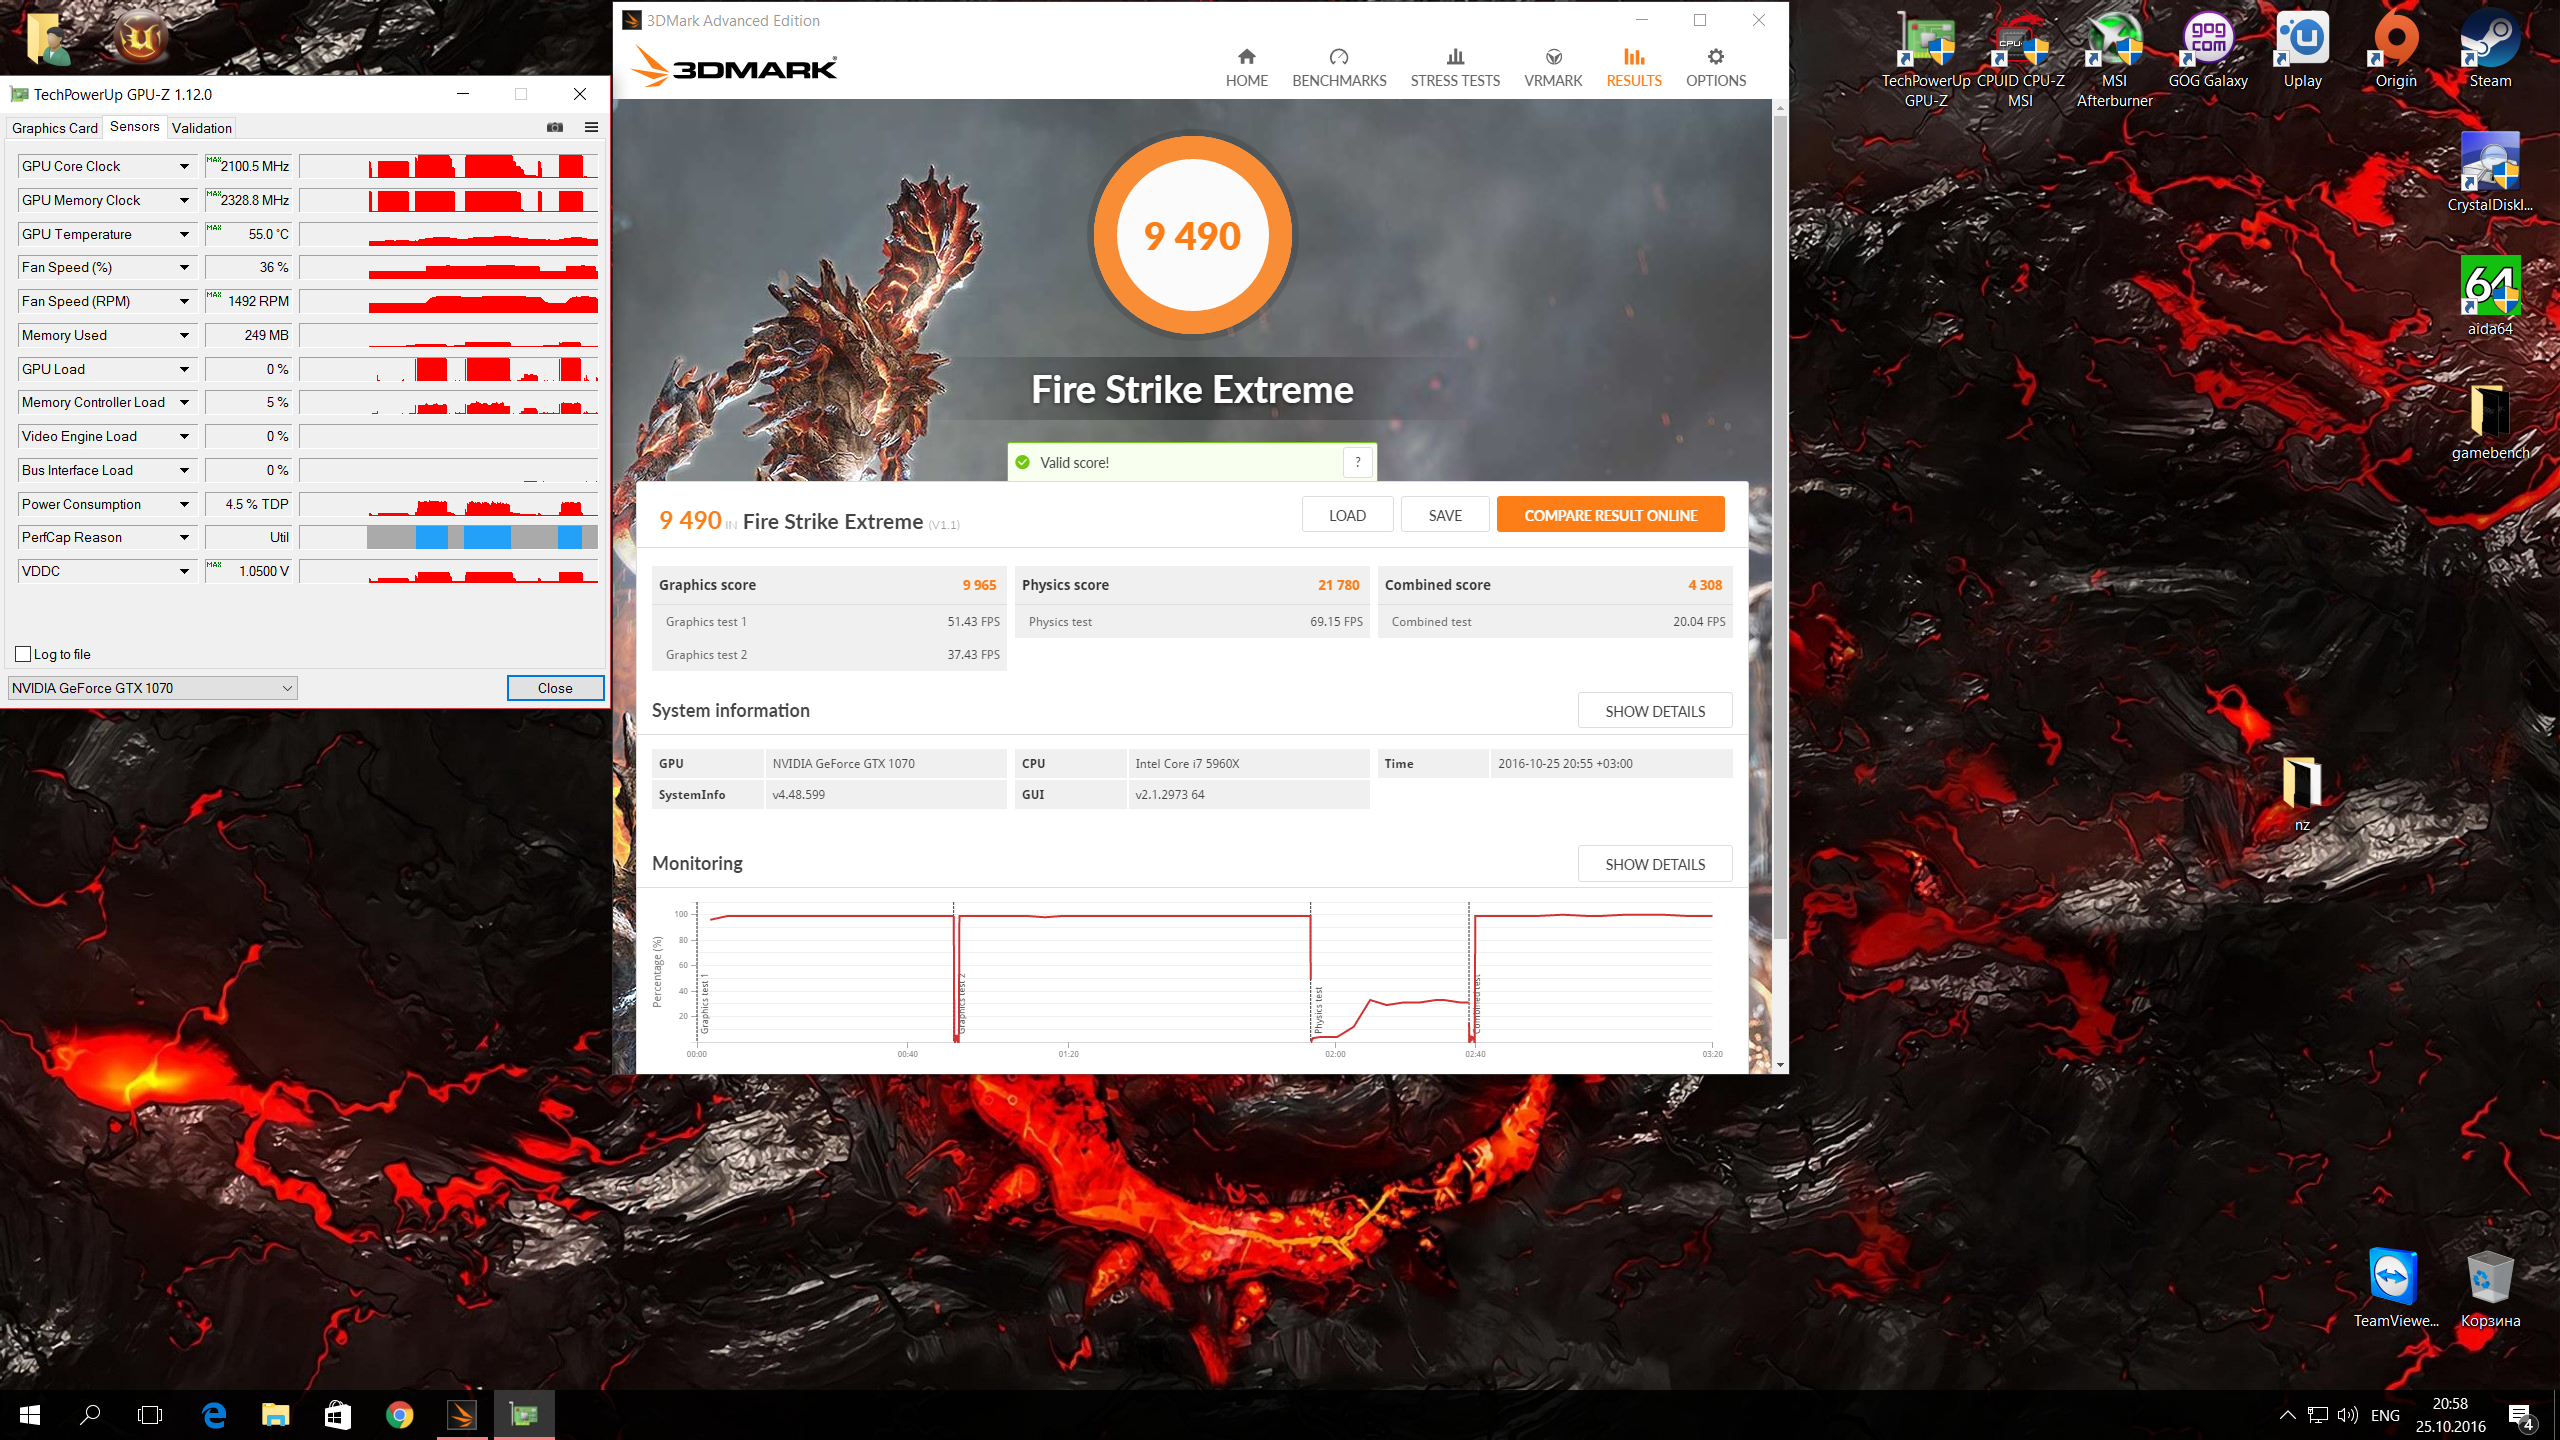Screen dimensions: 2560x1440
Task: Switch to the Graphics Card tab
Action: click(55, 128)
